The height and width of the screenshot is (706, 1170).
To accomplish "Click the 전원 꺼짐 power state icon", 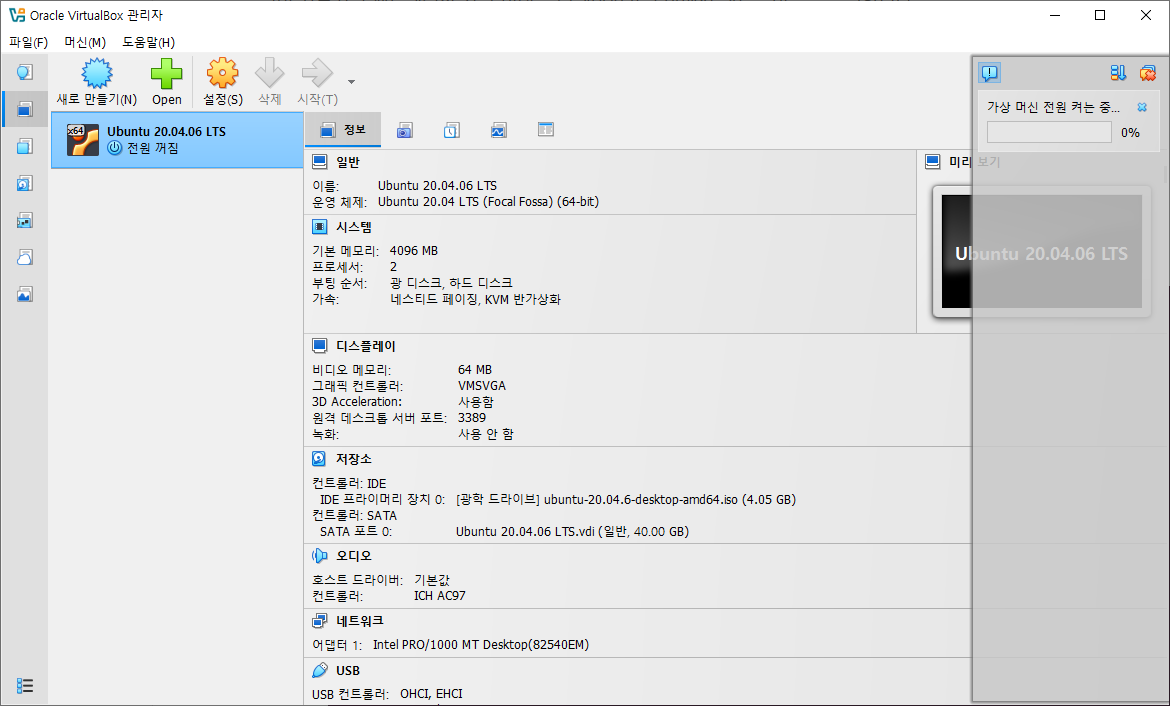I will click(x=114, y=148).
